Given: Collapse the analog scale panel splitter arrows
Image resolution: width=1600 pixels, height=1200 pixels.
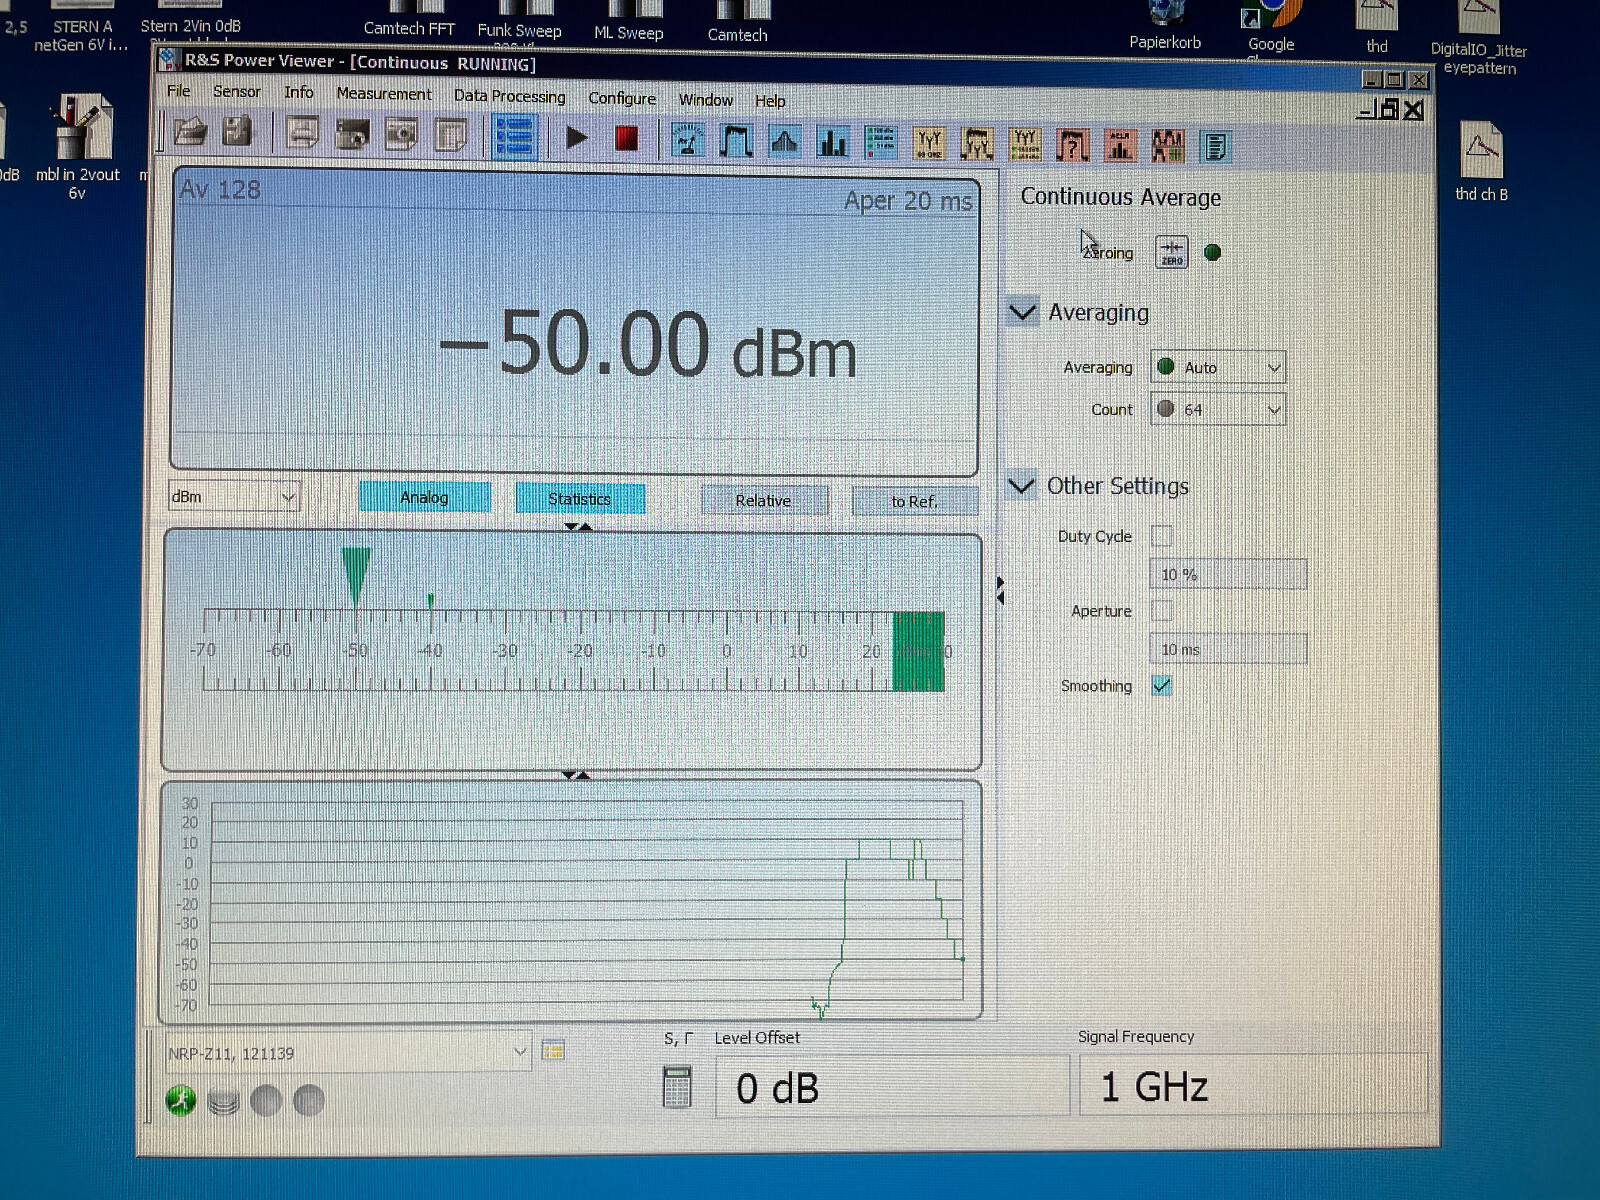Looking at the screenshot, I should coord(578,526).
